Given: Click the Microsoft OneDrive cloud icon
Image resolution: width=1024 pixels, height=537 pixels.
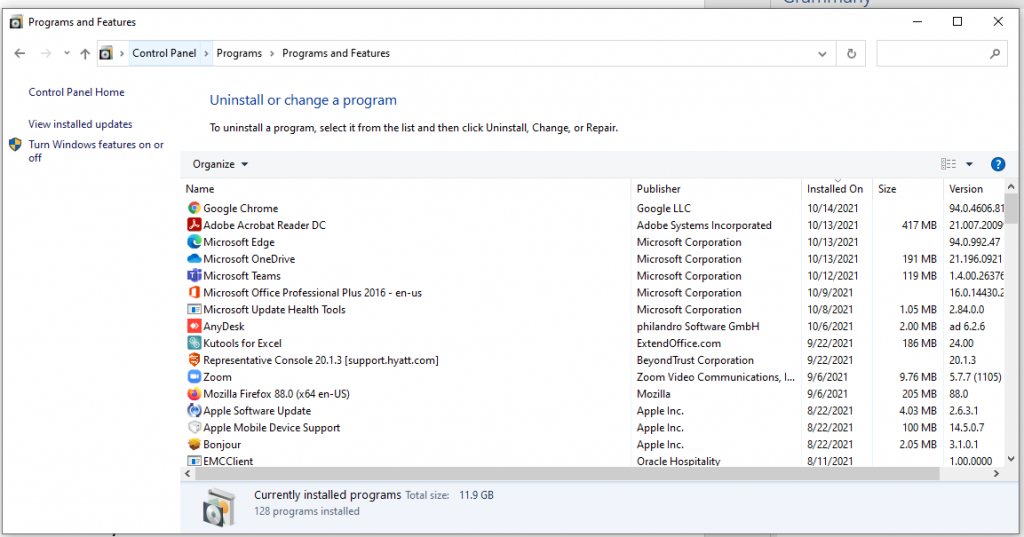Looking at the screenshot, I should coord(194,259).
